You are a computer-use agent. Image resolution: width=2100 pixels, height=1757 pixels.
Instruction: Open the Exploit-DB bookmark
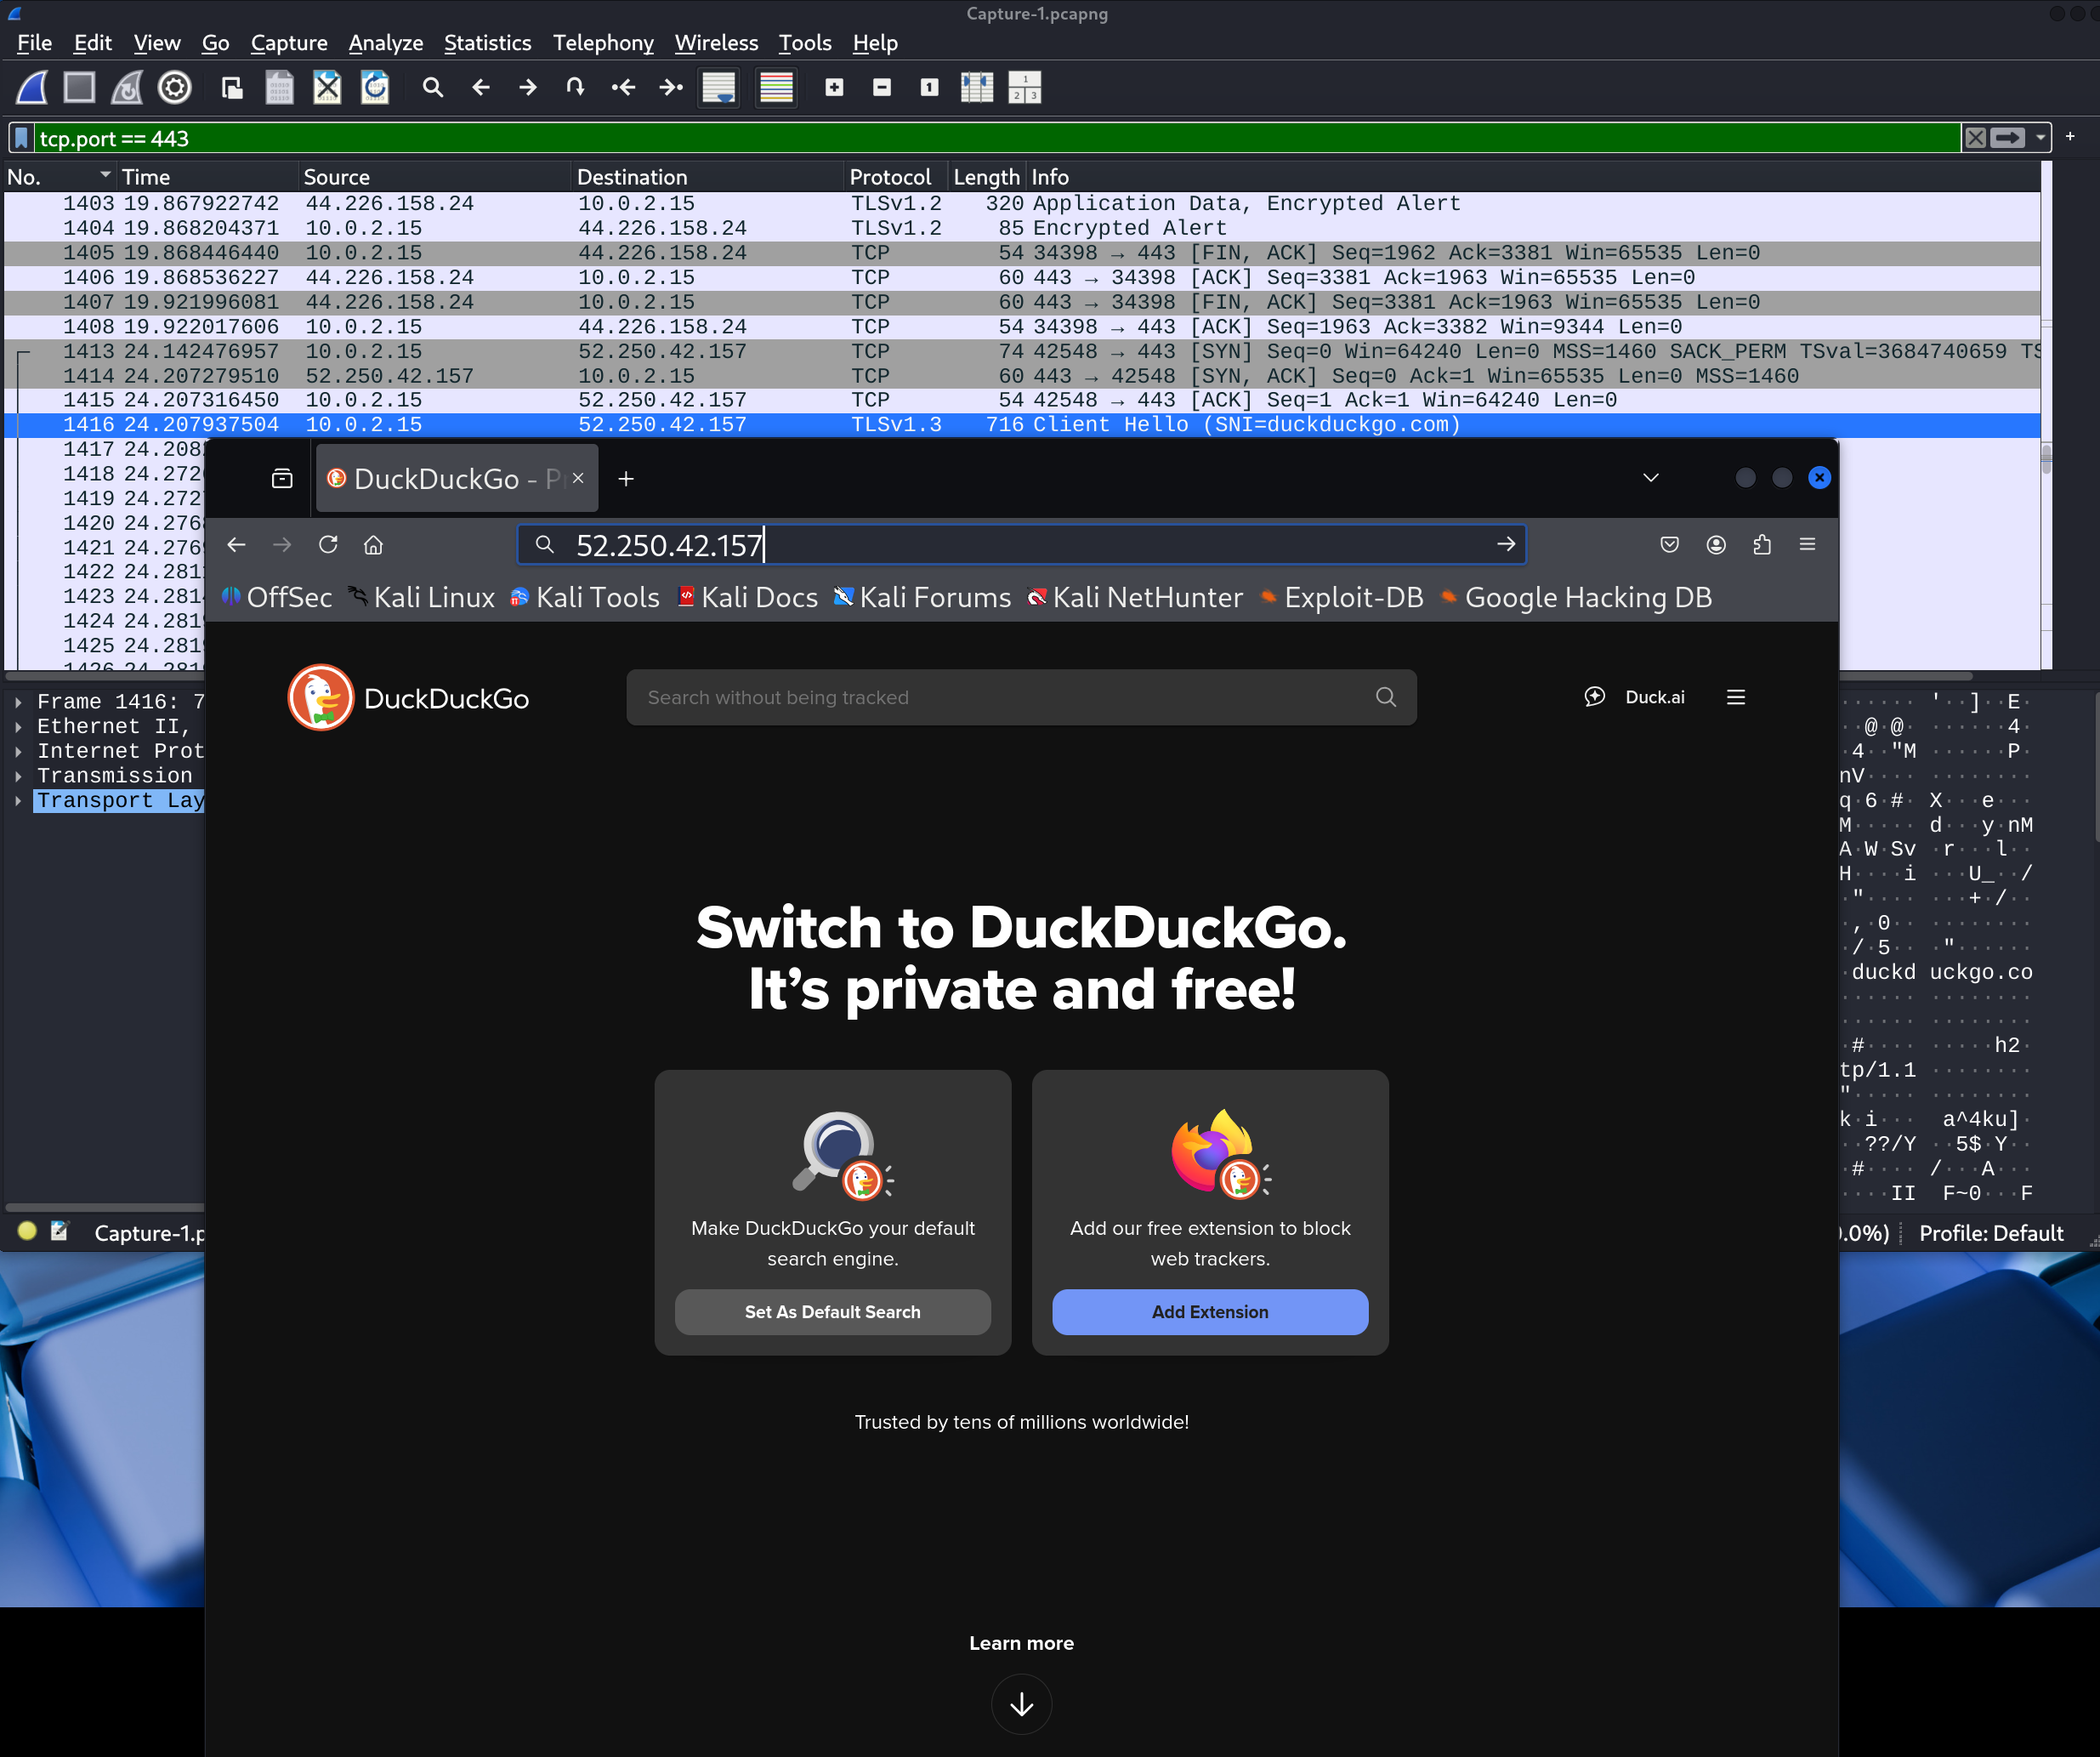1341,598
